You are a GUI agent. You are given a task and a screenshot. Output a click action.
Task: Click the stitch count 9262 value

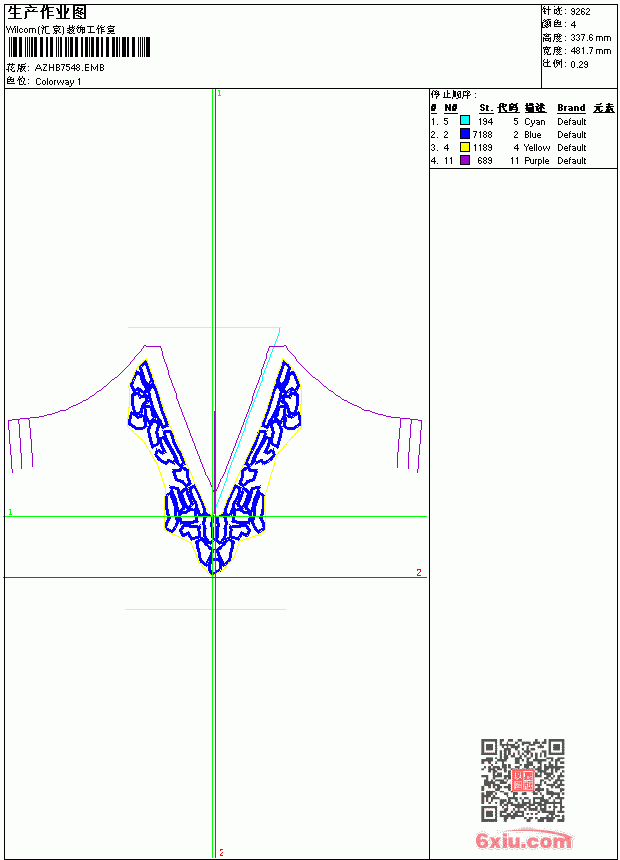[580, 12]
